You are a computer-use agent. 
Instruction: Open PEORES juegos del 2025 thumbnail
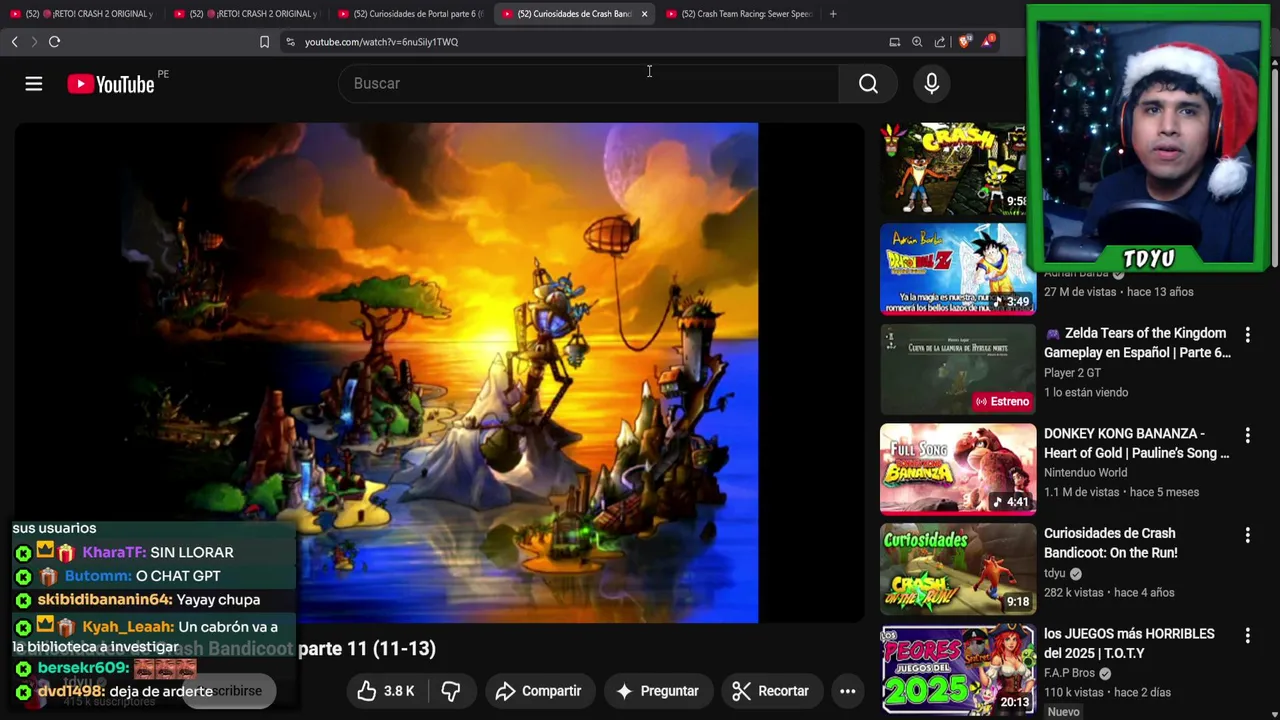[958, 669]
